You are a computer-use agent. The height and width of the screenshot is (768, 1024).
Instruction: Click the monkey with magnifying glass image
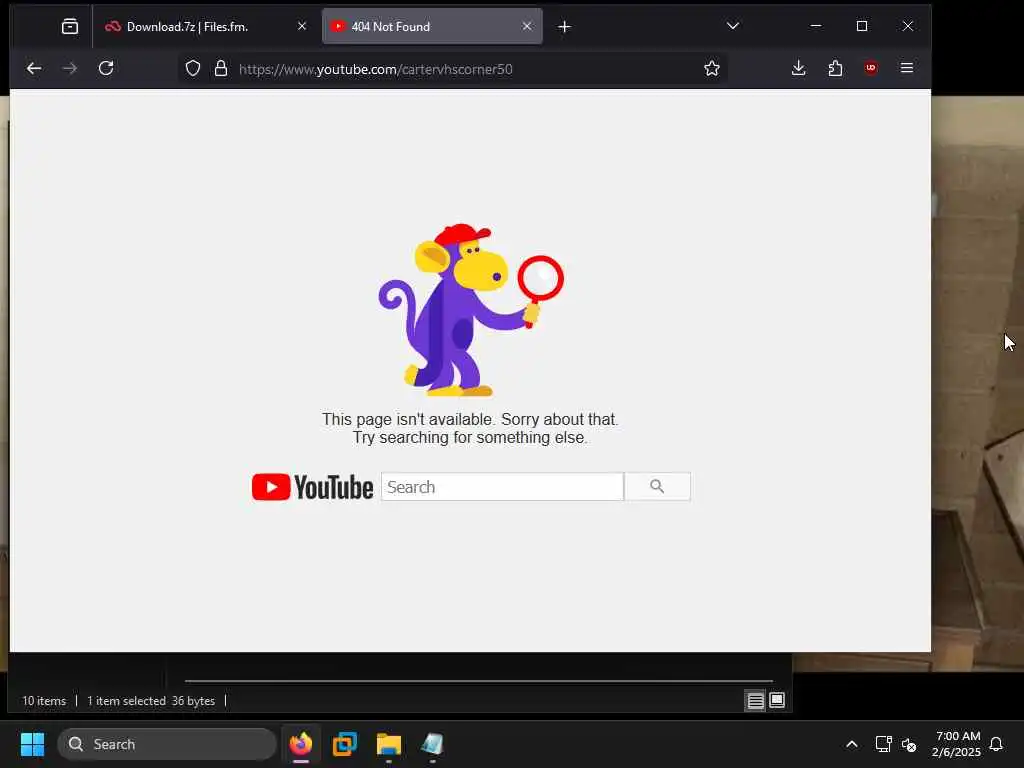tap(470, 310)
